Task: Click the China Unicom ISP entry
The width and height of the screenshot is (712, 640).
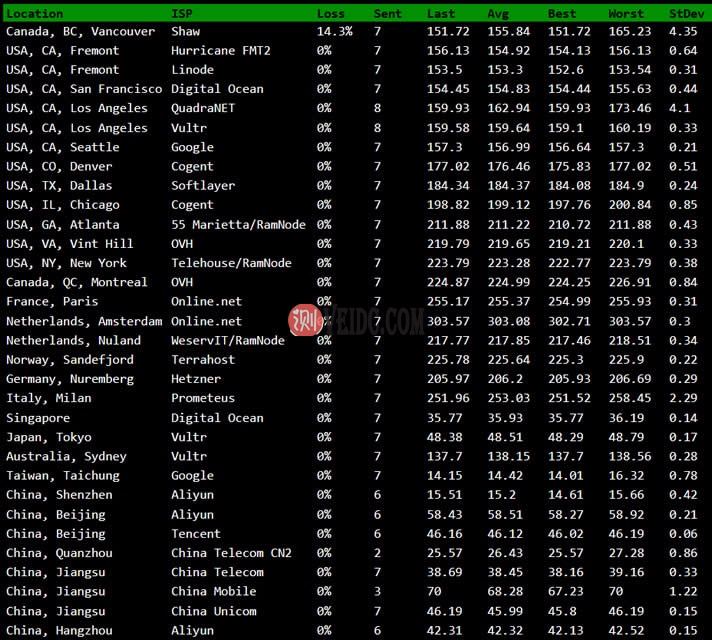Action: [x=213, y=611]
